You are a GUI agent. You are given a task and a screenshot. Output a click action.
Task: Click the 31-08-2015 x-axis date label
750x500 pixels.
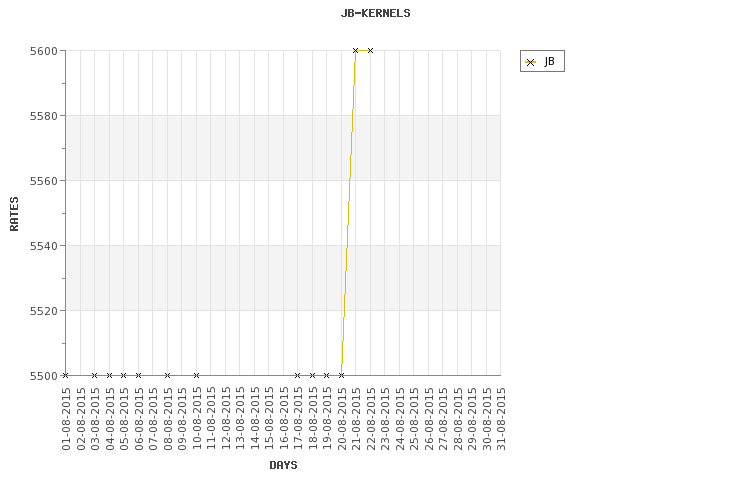501,419
